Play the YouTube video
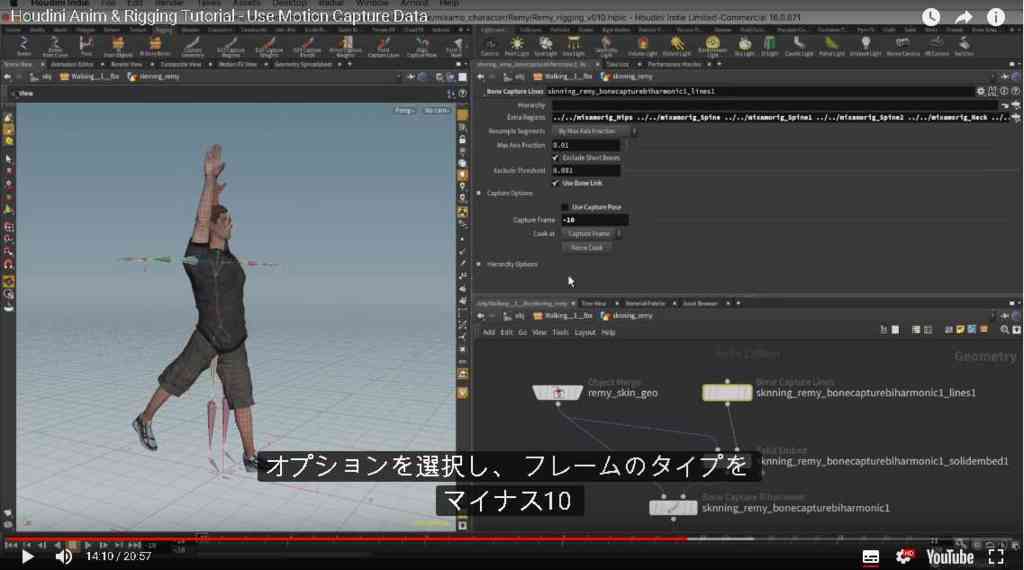Viewport: 1024px width, 570px height. (x=27, y=557)
